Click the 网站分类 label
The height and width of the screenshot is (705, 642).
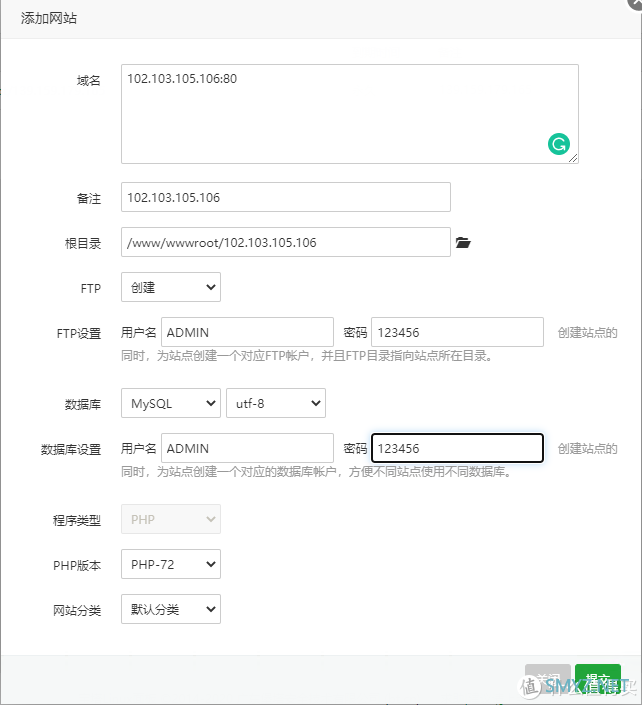point(77,611)
